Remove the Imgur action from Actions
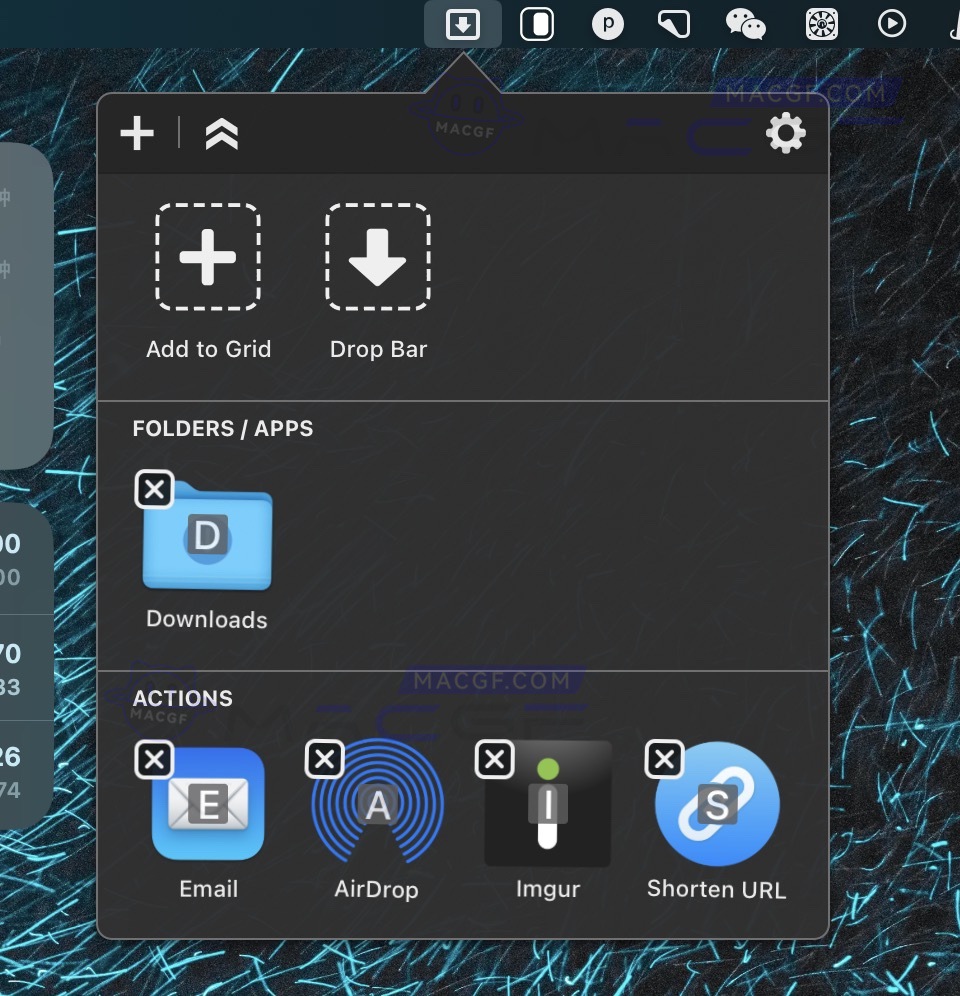 point(493,760)
